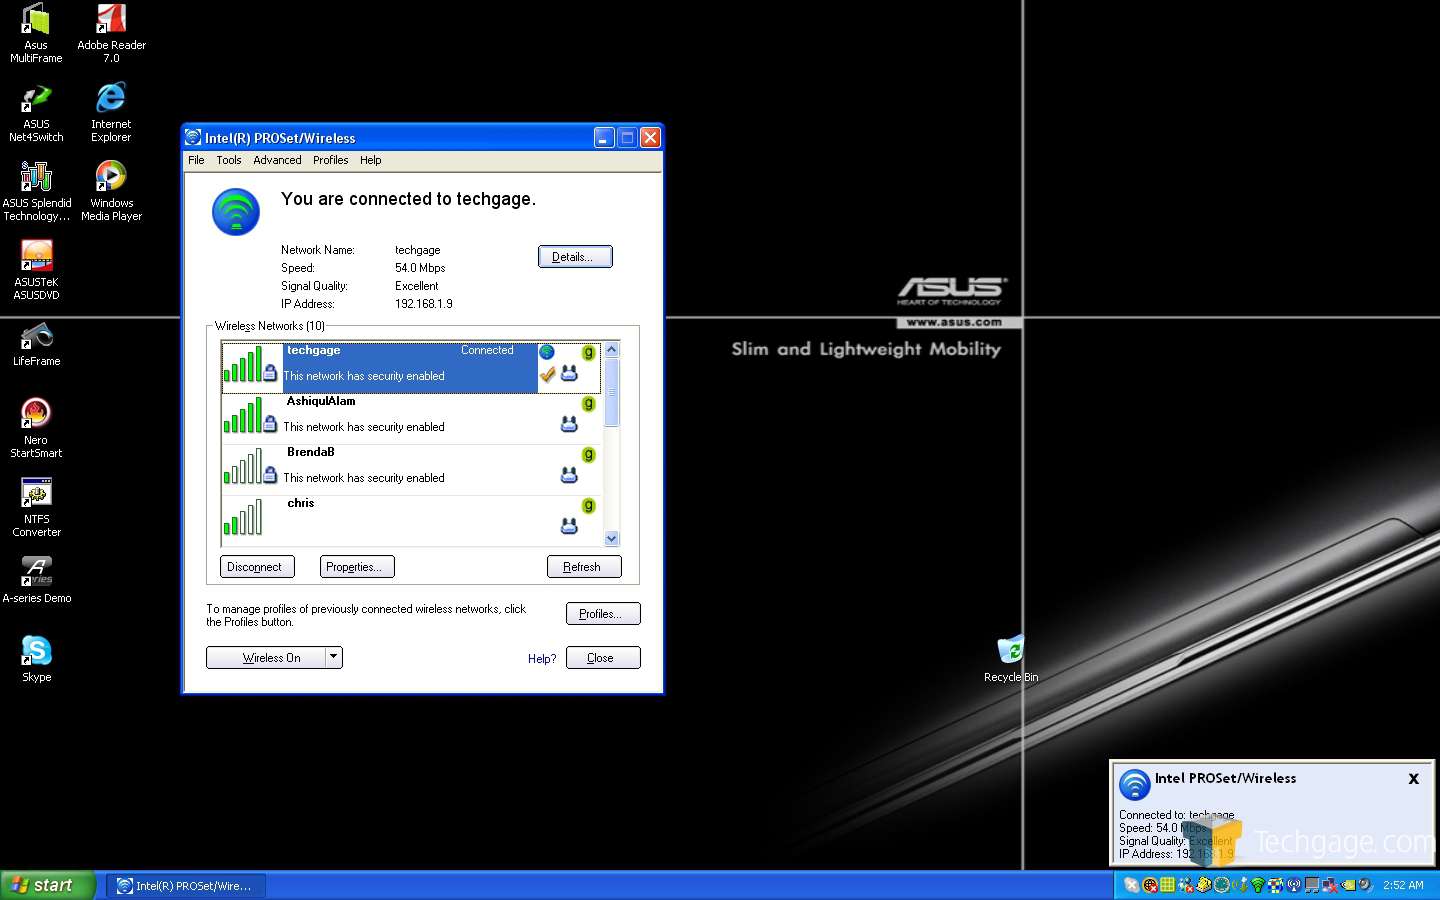Open the Profiles menu
Viewport: 1440px width, 900px height.
pyautogui.click(x=330, y=160)
